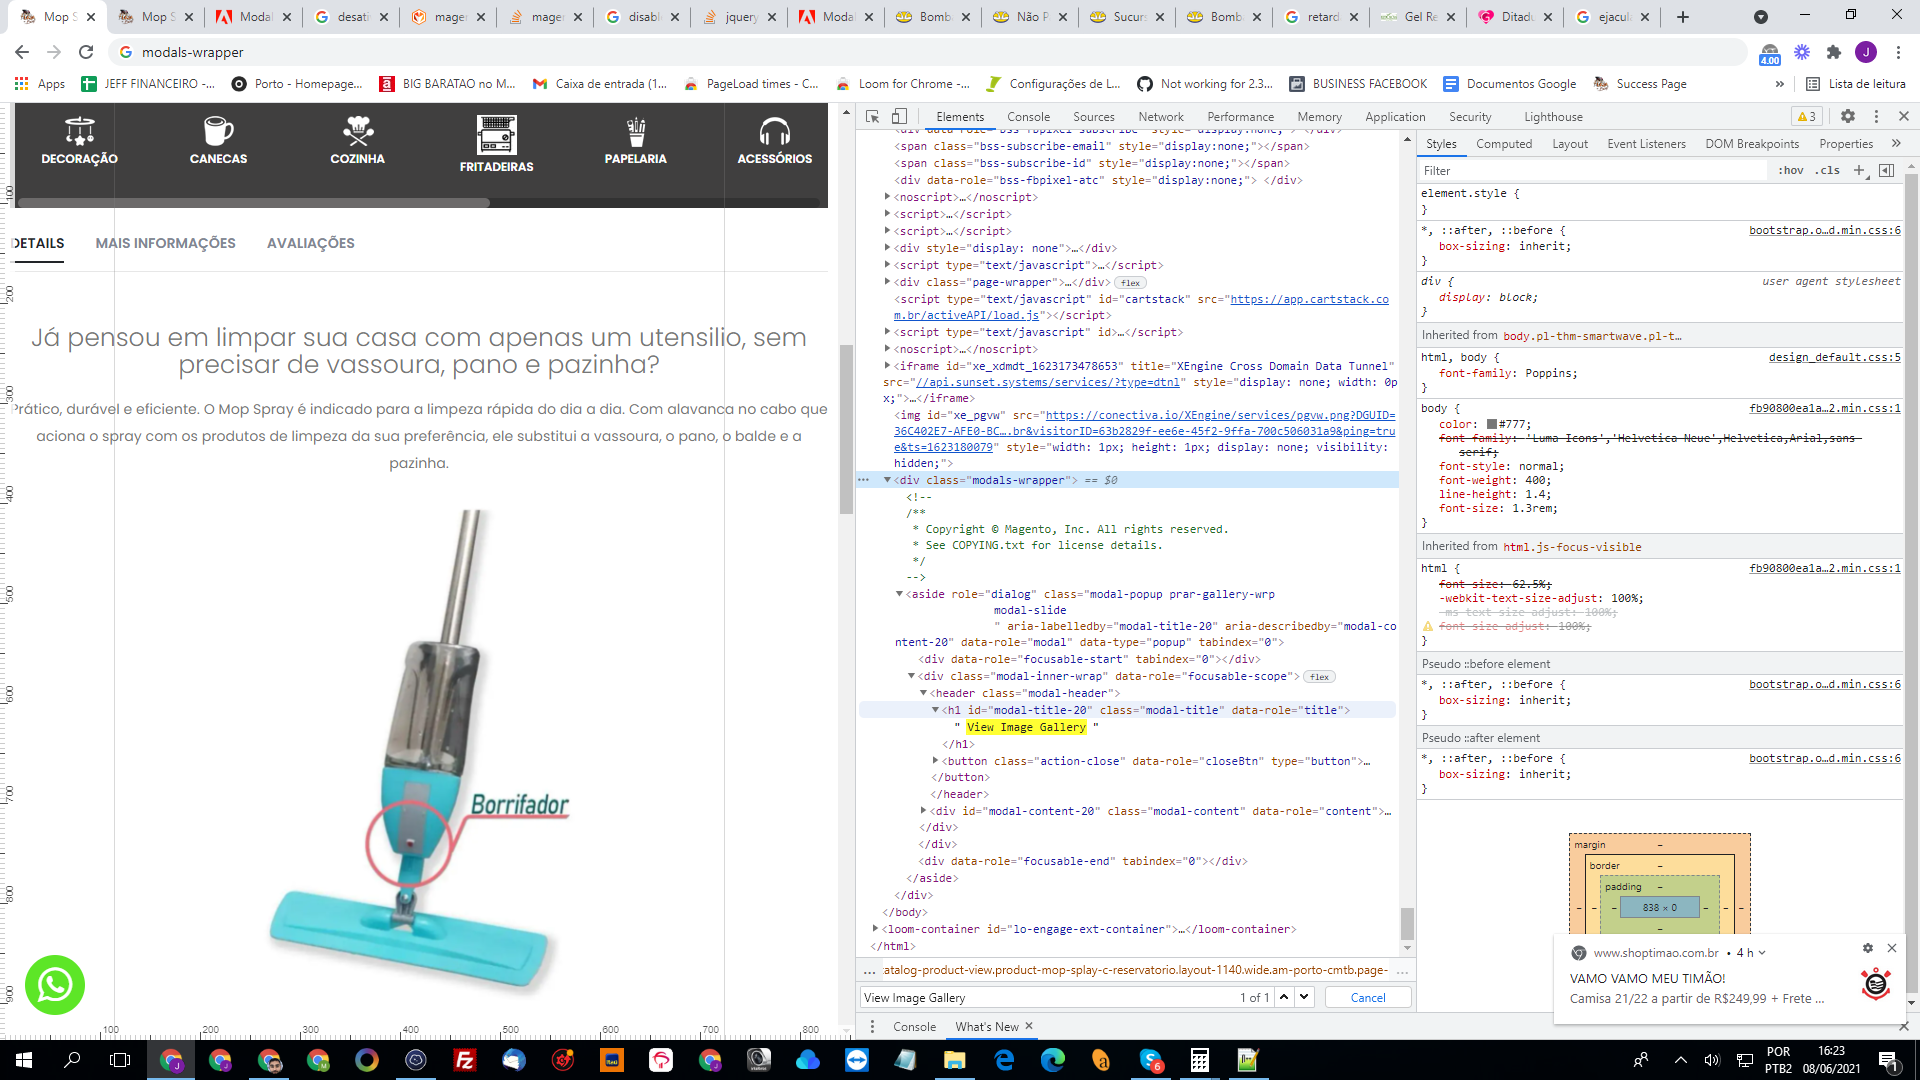Toggle the flex badge on page-wrapper div
The width and height of the screenshot is (1920, 1080).
(1131, 282)
